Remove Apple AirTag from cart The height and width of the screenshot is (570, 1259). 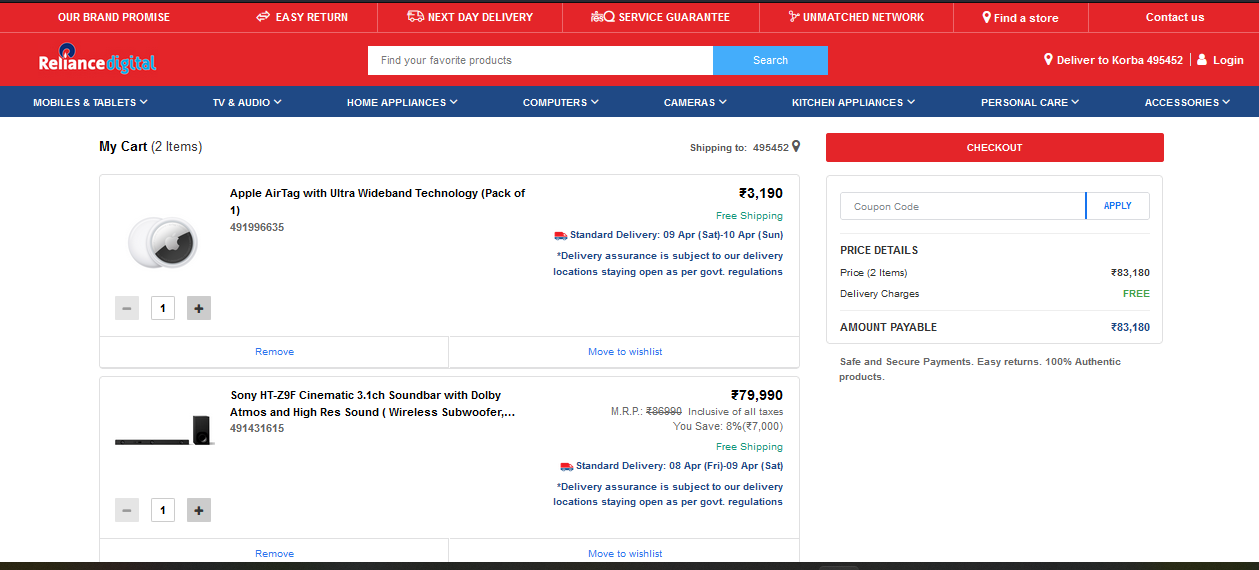tap(274, 352)
